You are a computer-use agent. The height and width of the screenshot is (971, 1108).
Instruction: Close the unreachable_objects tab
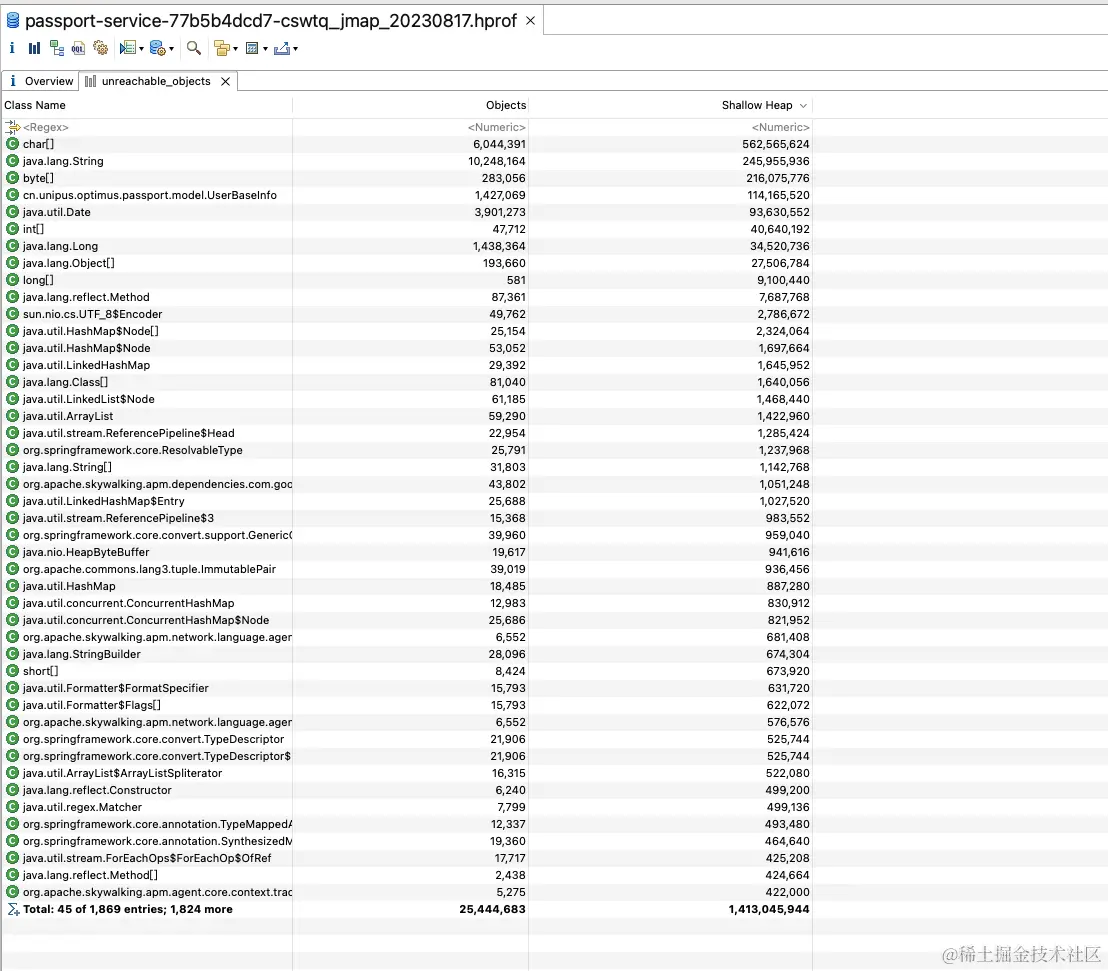click(x=225, y=81)
